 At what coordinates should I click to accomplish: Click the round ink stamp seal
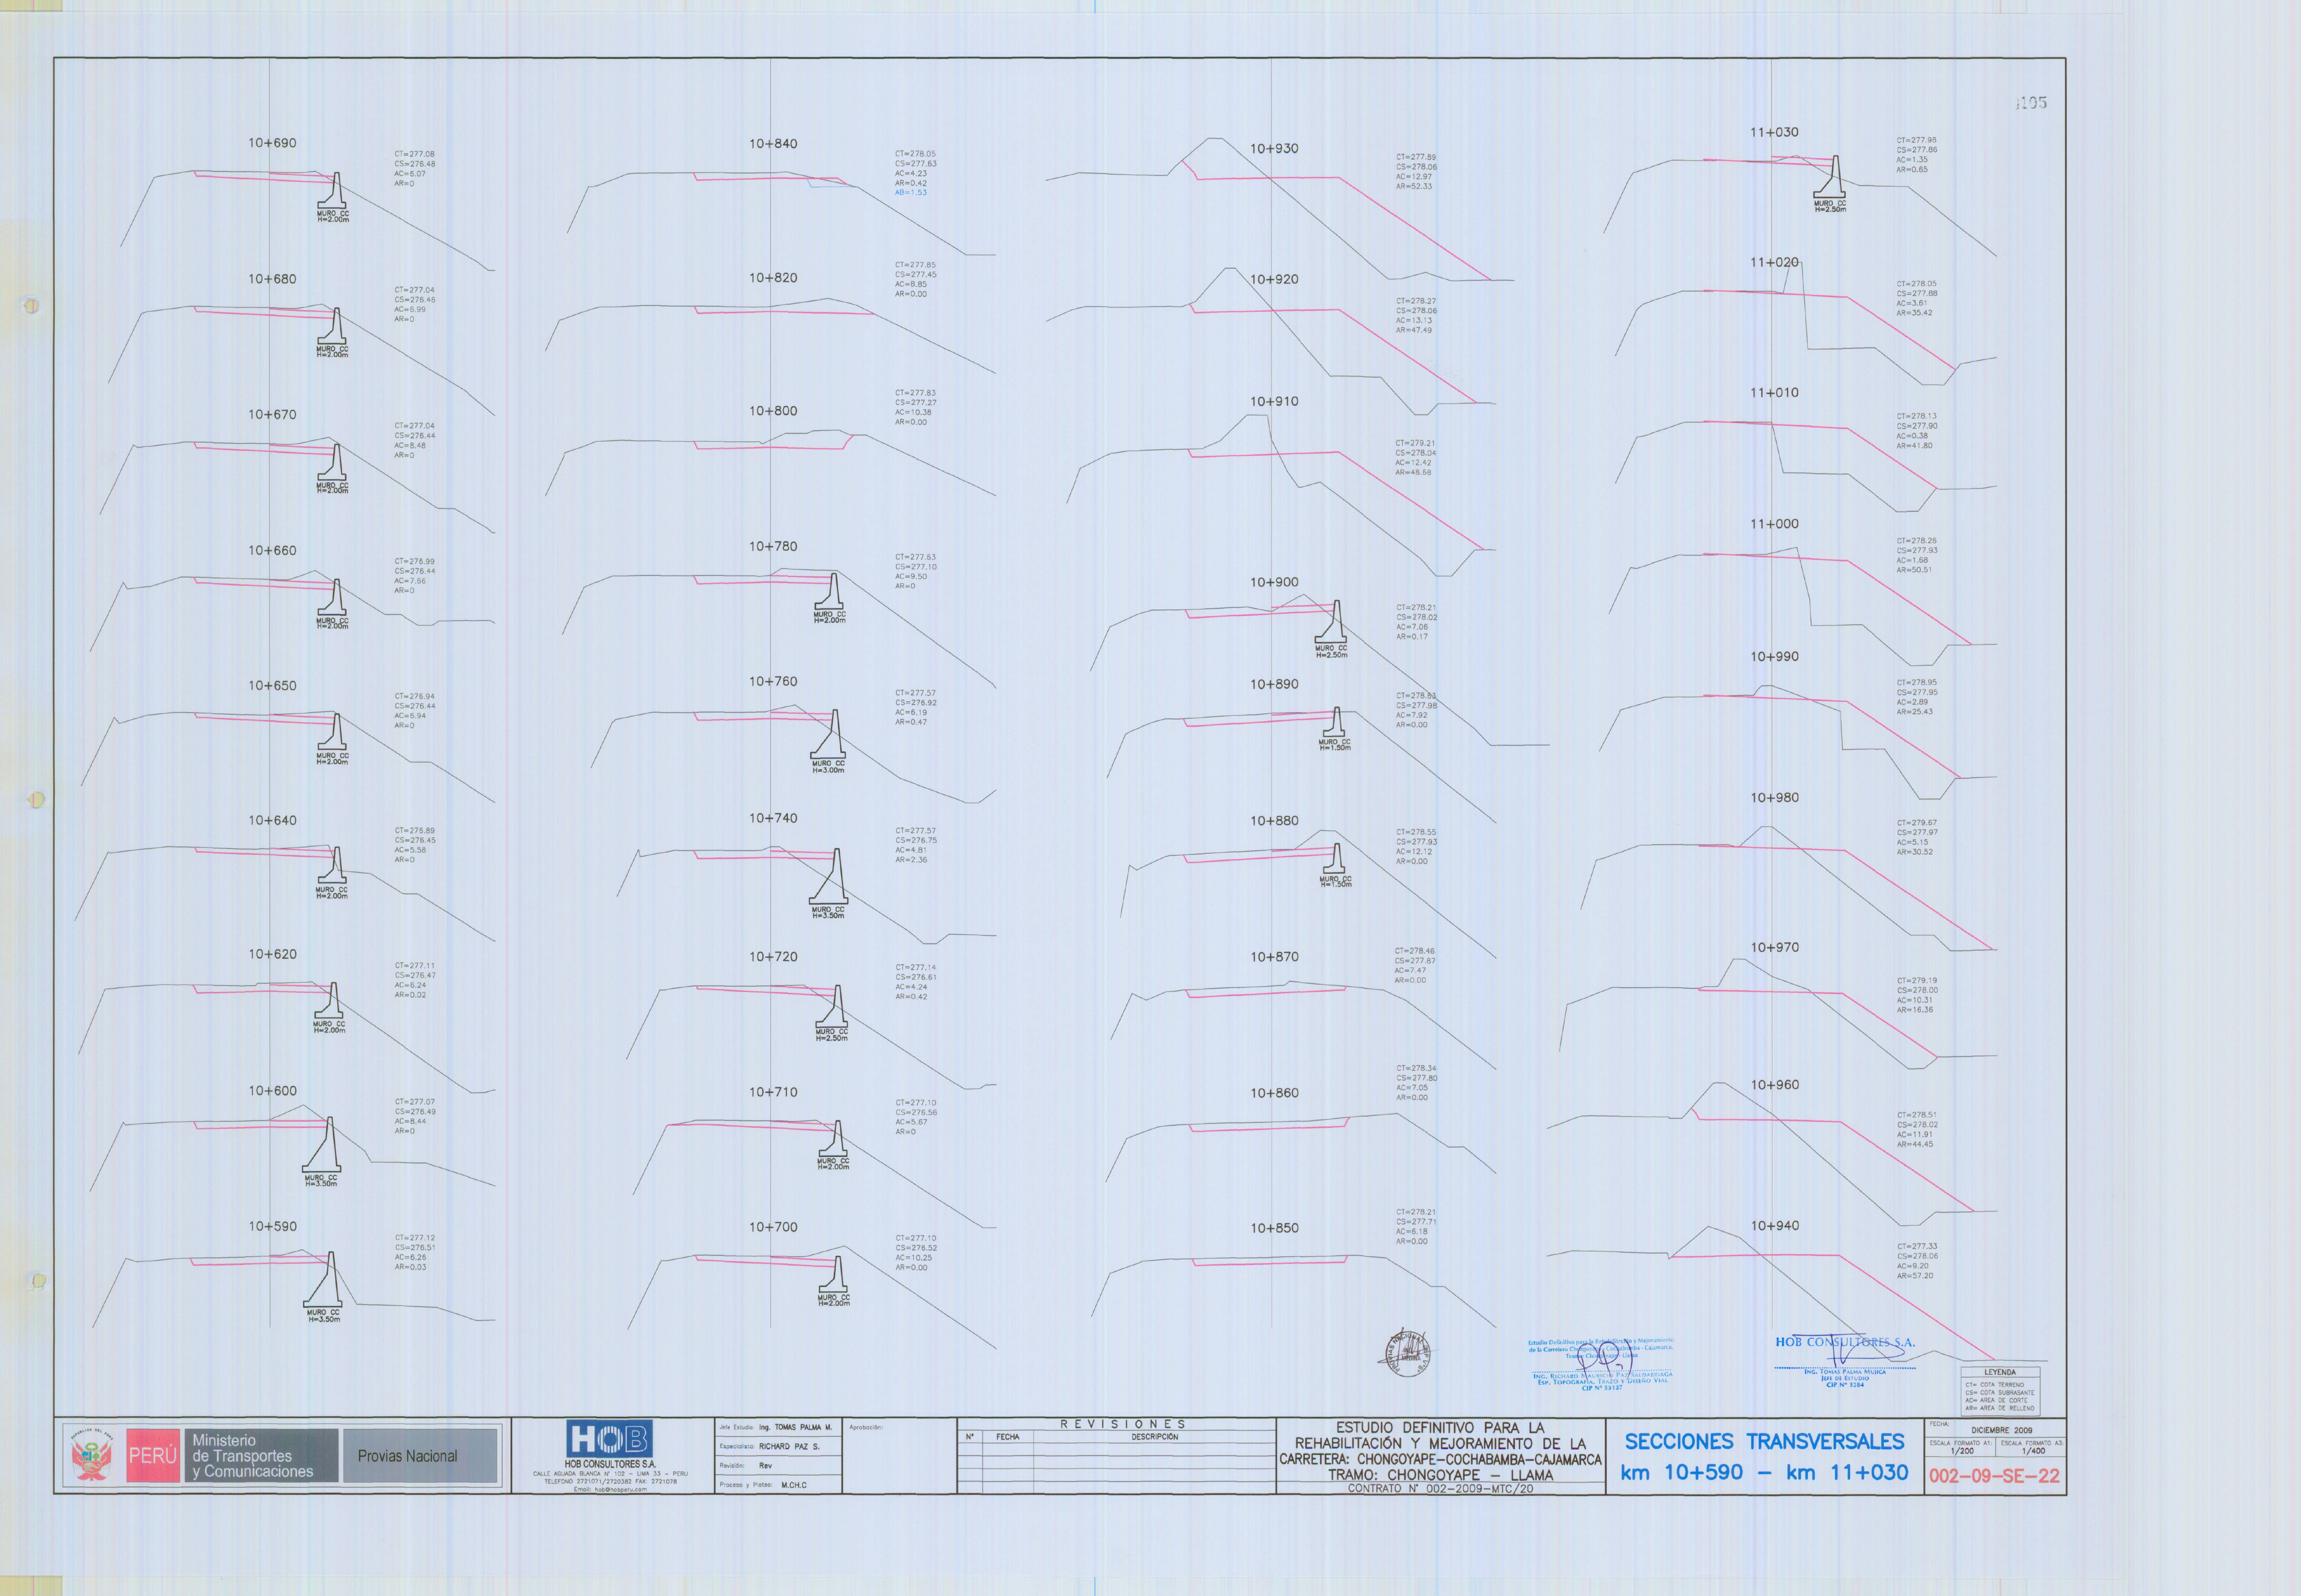(x=1407, y=1353)
